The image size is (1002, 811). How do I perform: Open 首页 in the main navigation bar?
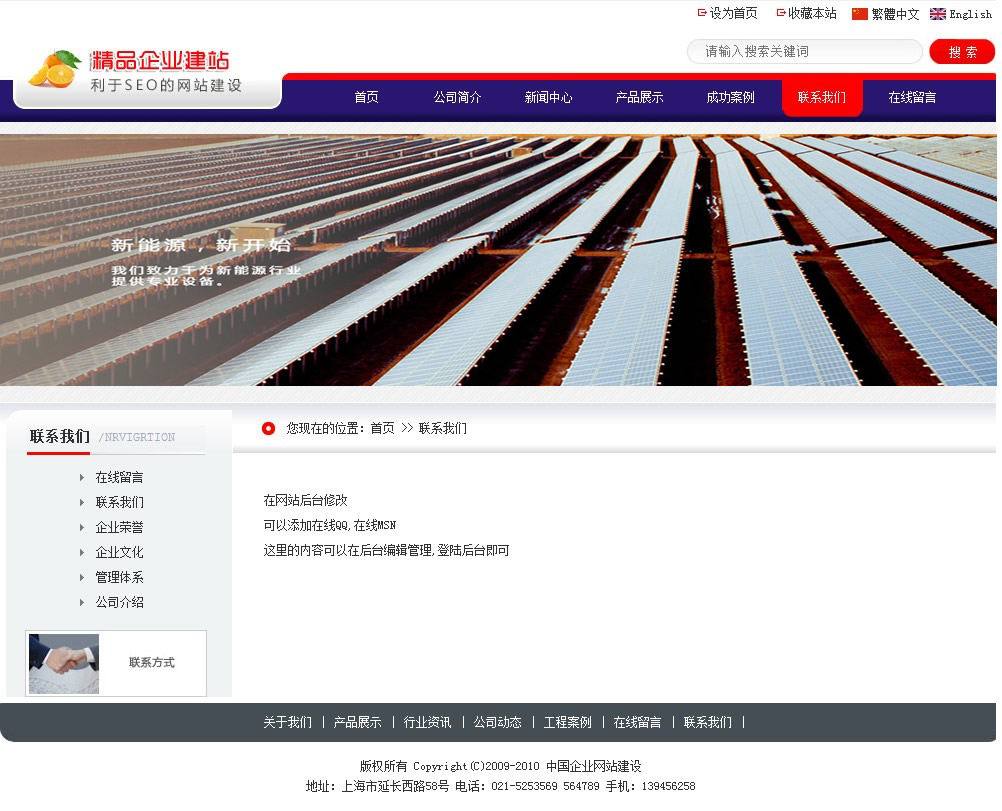click(x=366, y=98)
